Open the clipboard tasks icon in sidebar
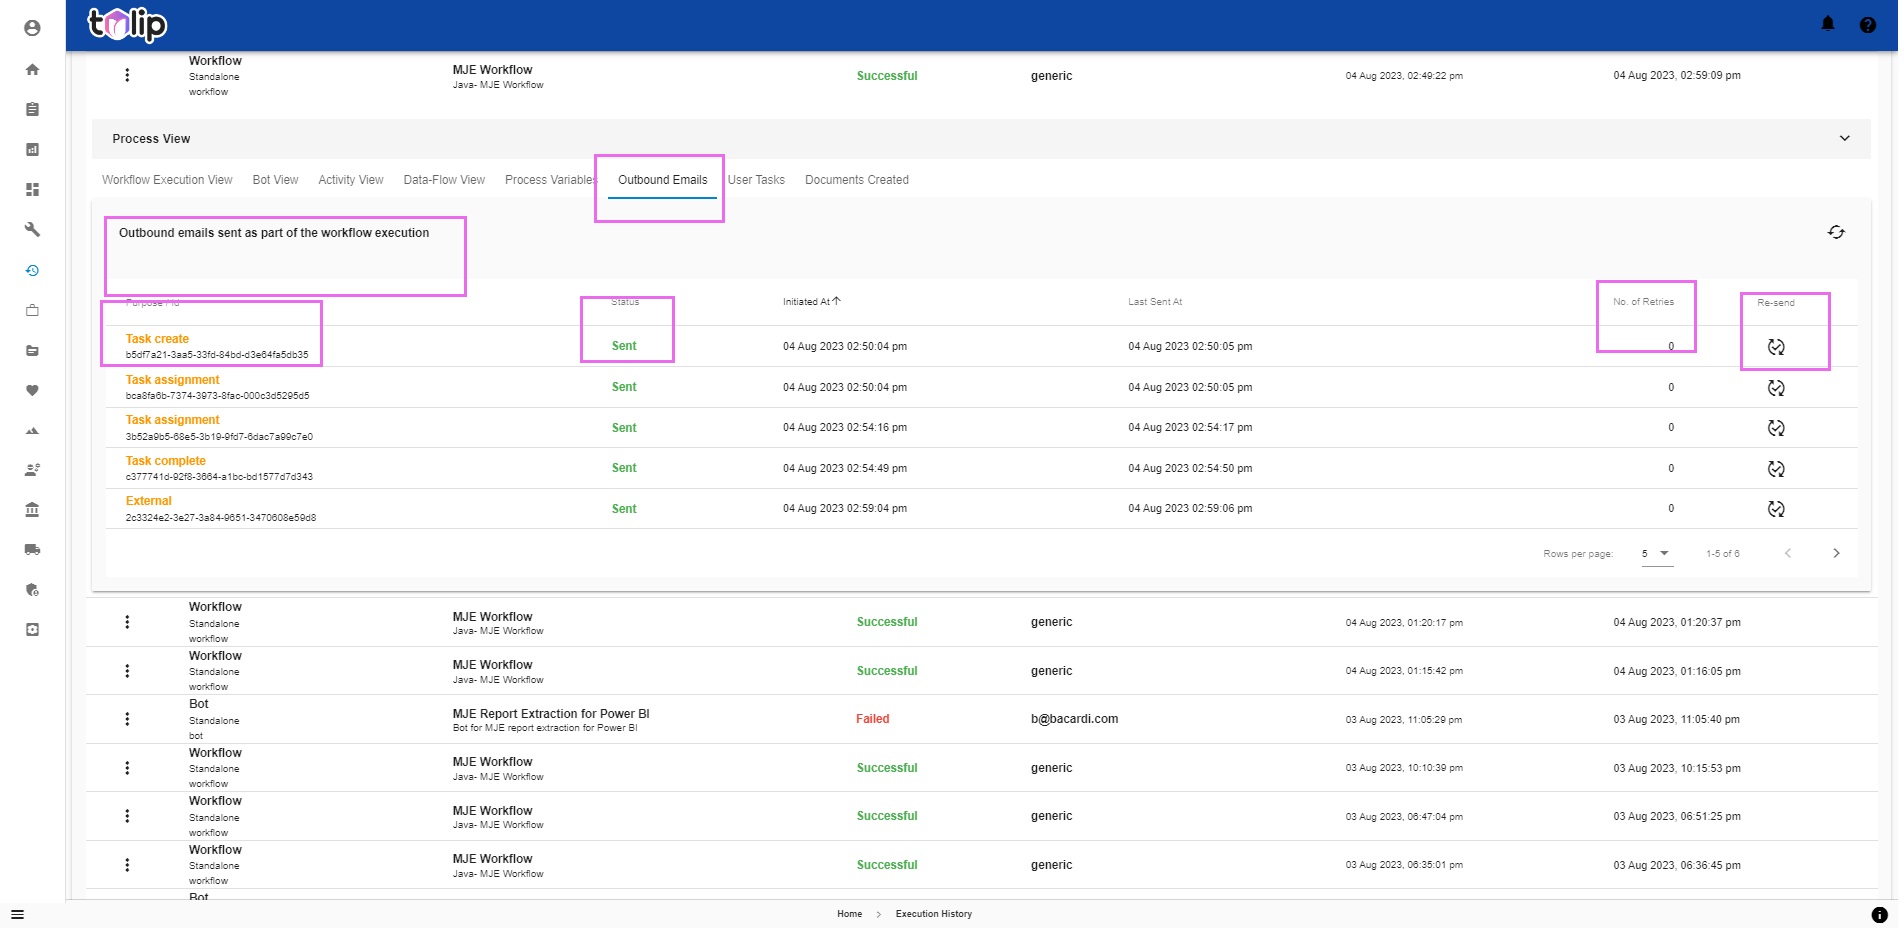The image size is (1904, 930). pyautogui.click(x=32, y=109)
